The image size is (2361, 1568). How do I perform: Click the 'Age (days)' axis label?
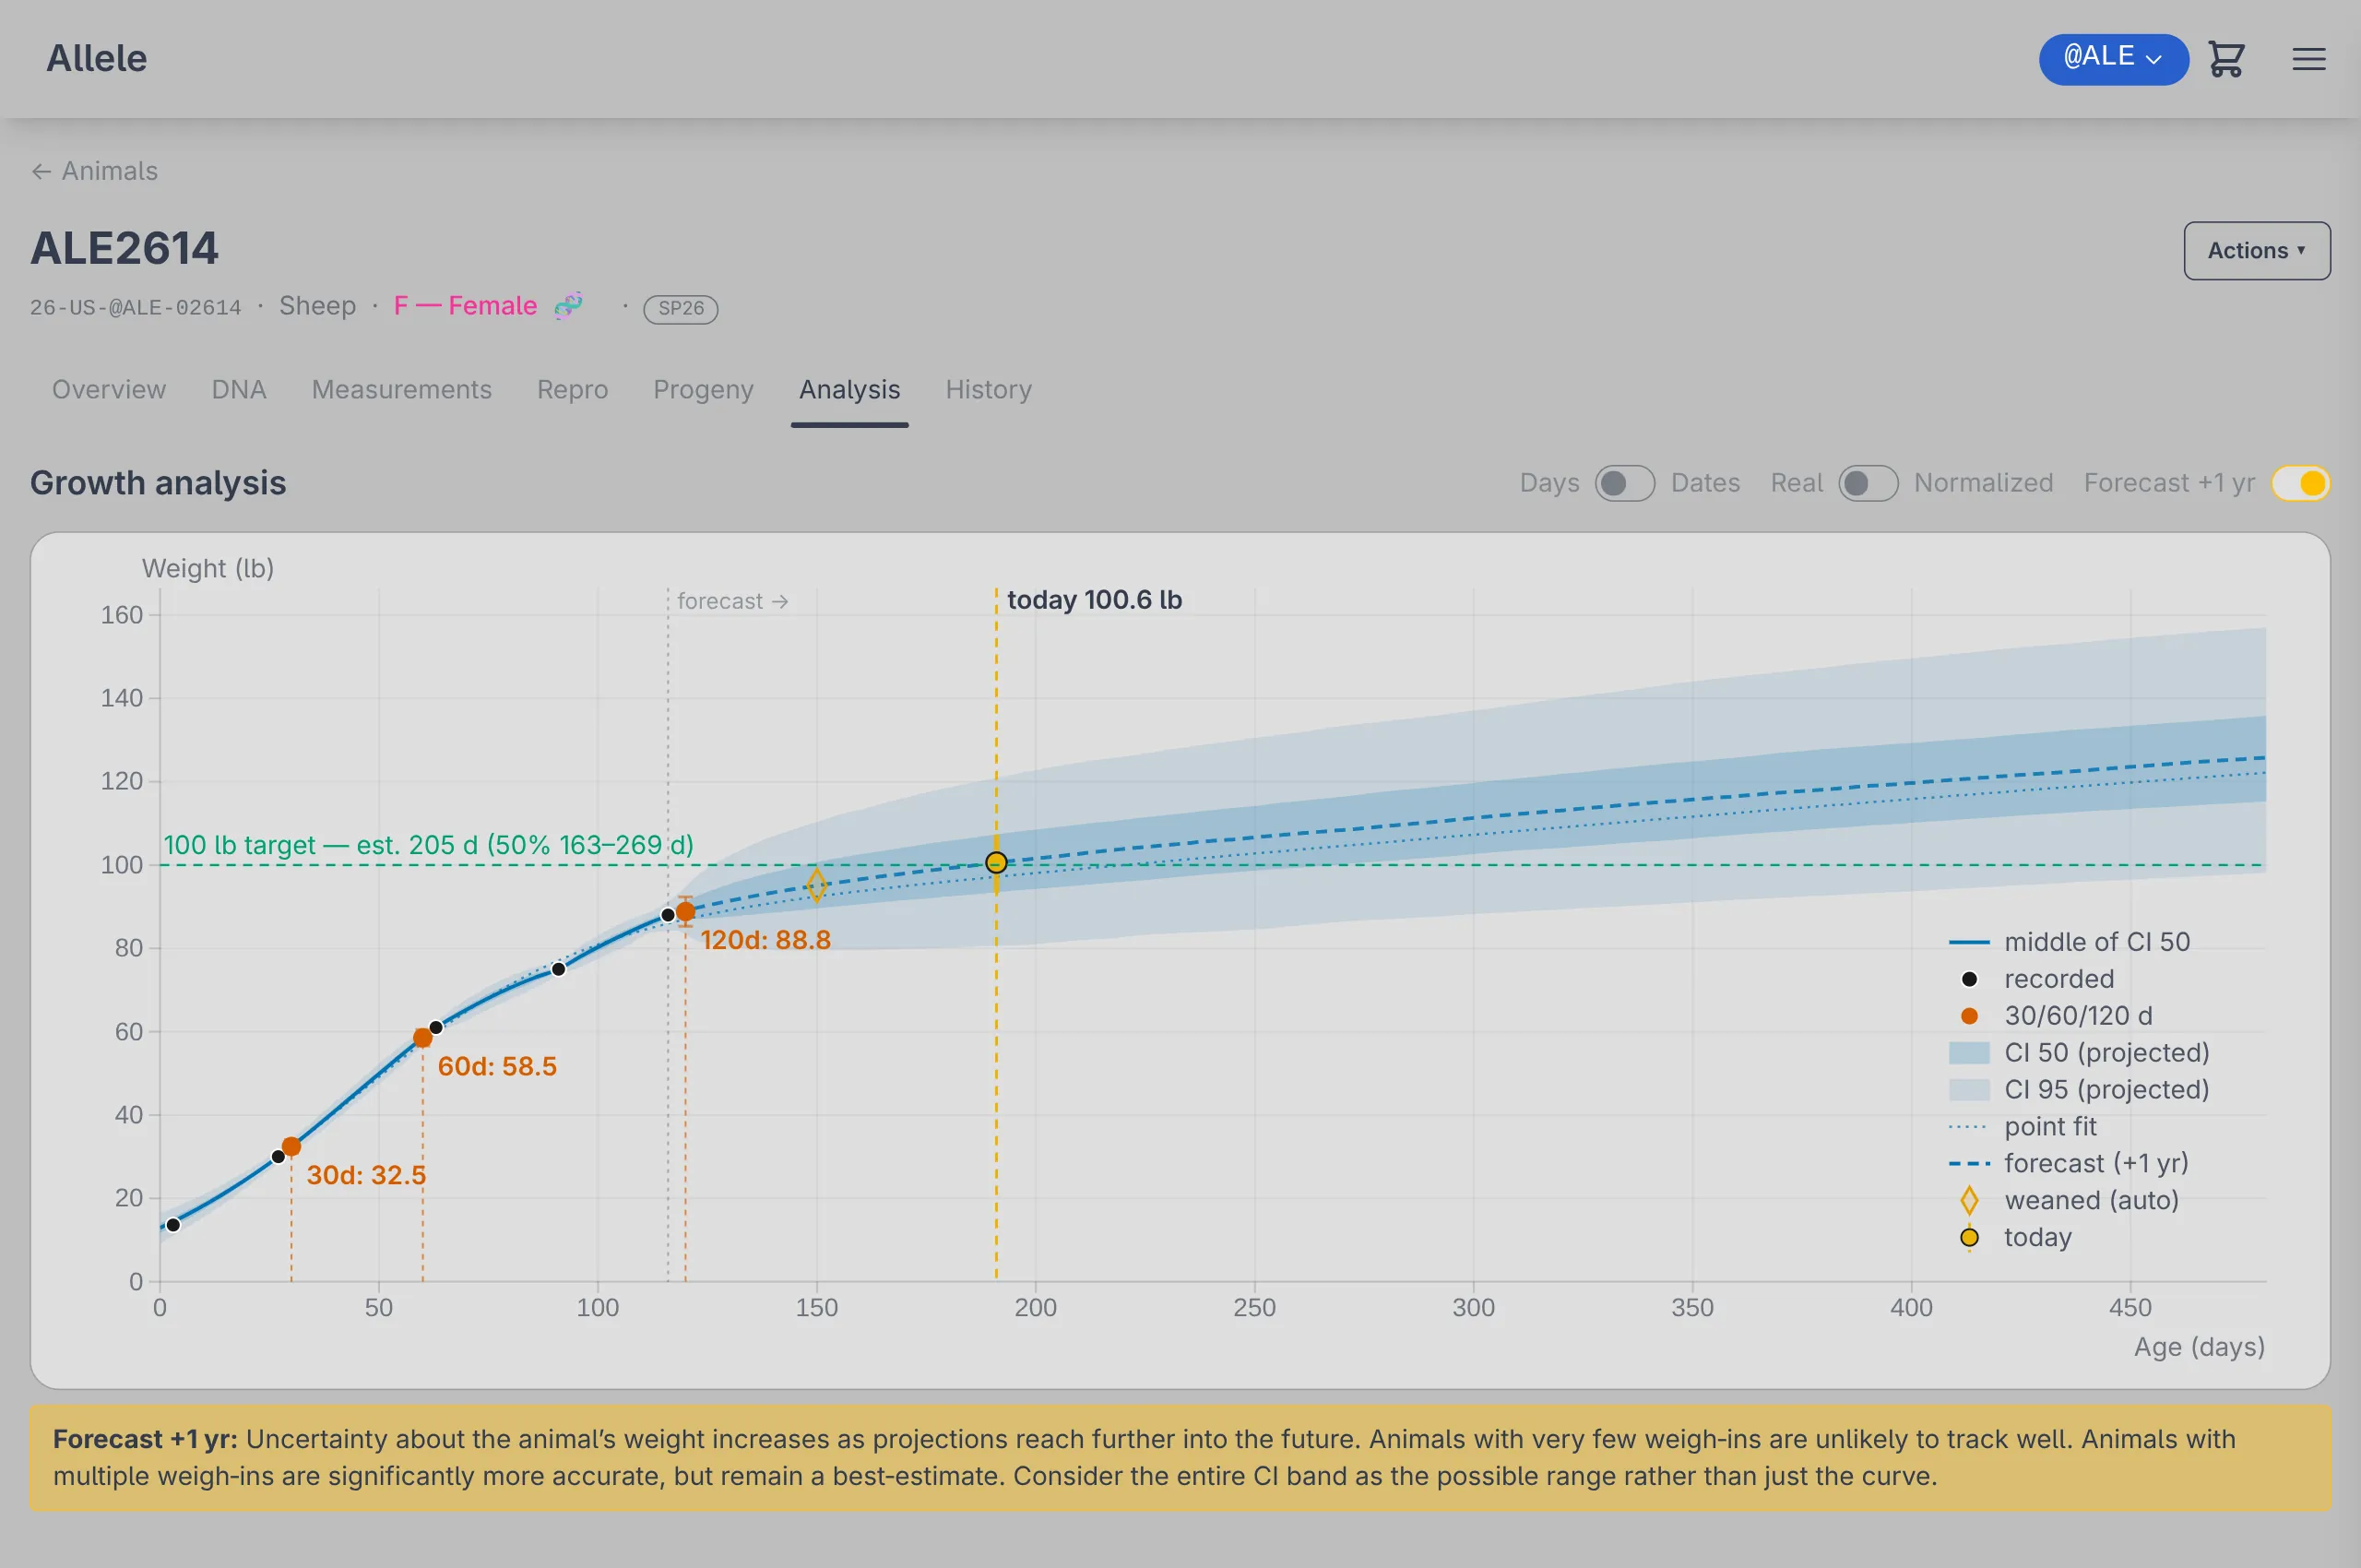tap(2199, 1347)
